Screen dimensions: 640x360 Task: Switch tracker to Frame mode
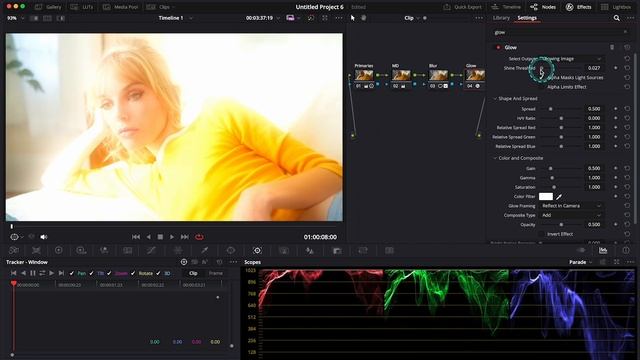click(x=216, y=273)
